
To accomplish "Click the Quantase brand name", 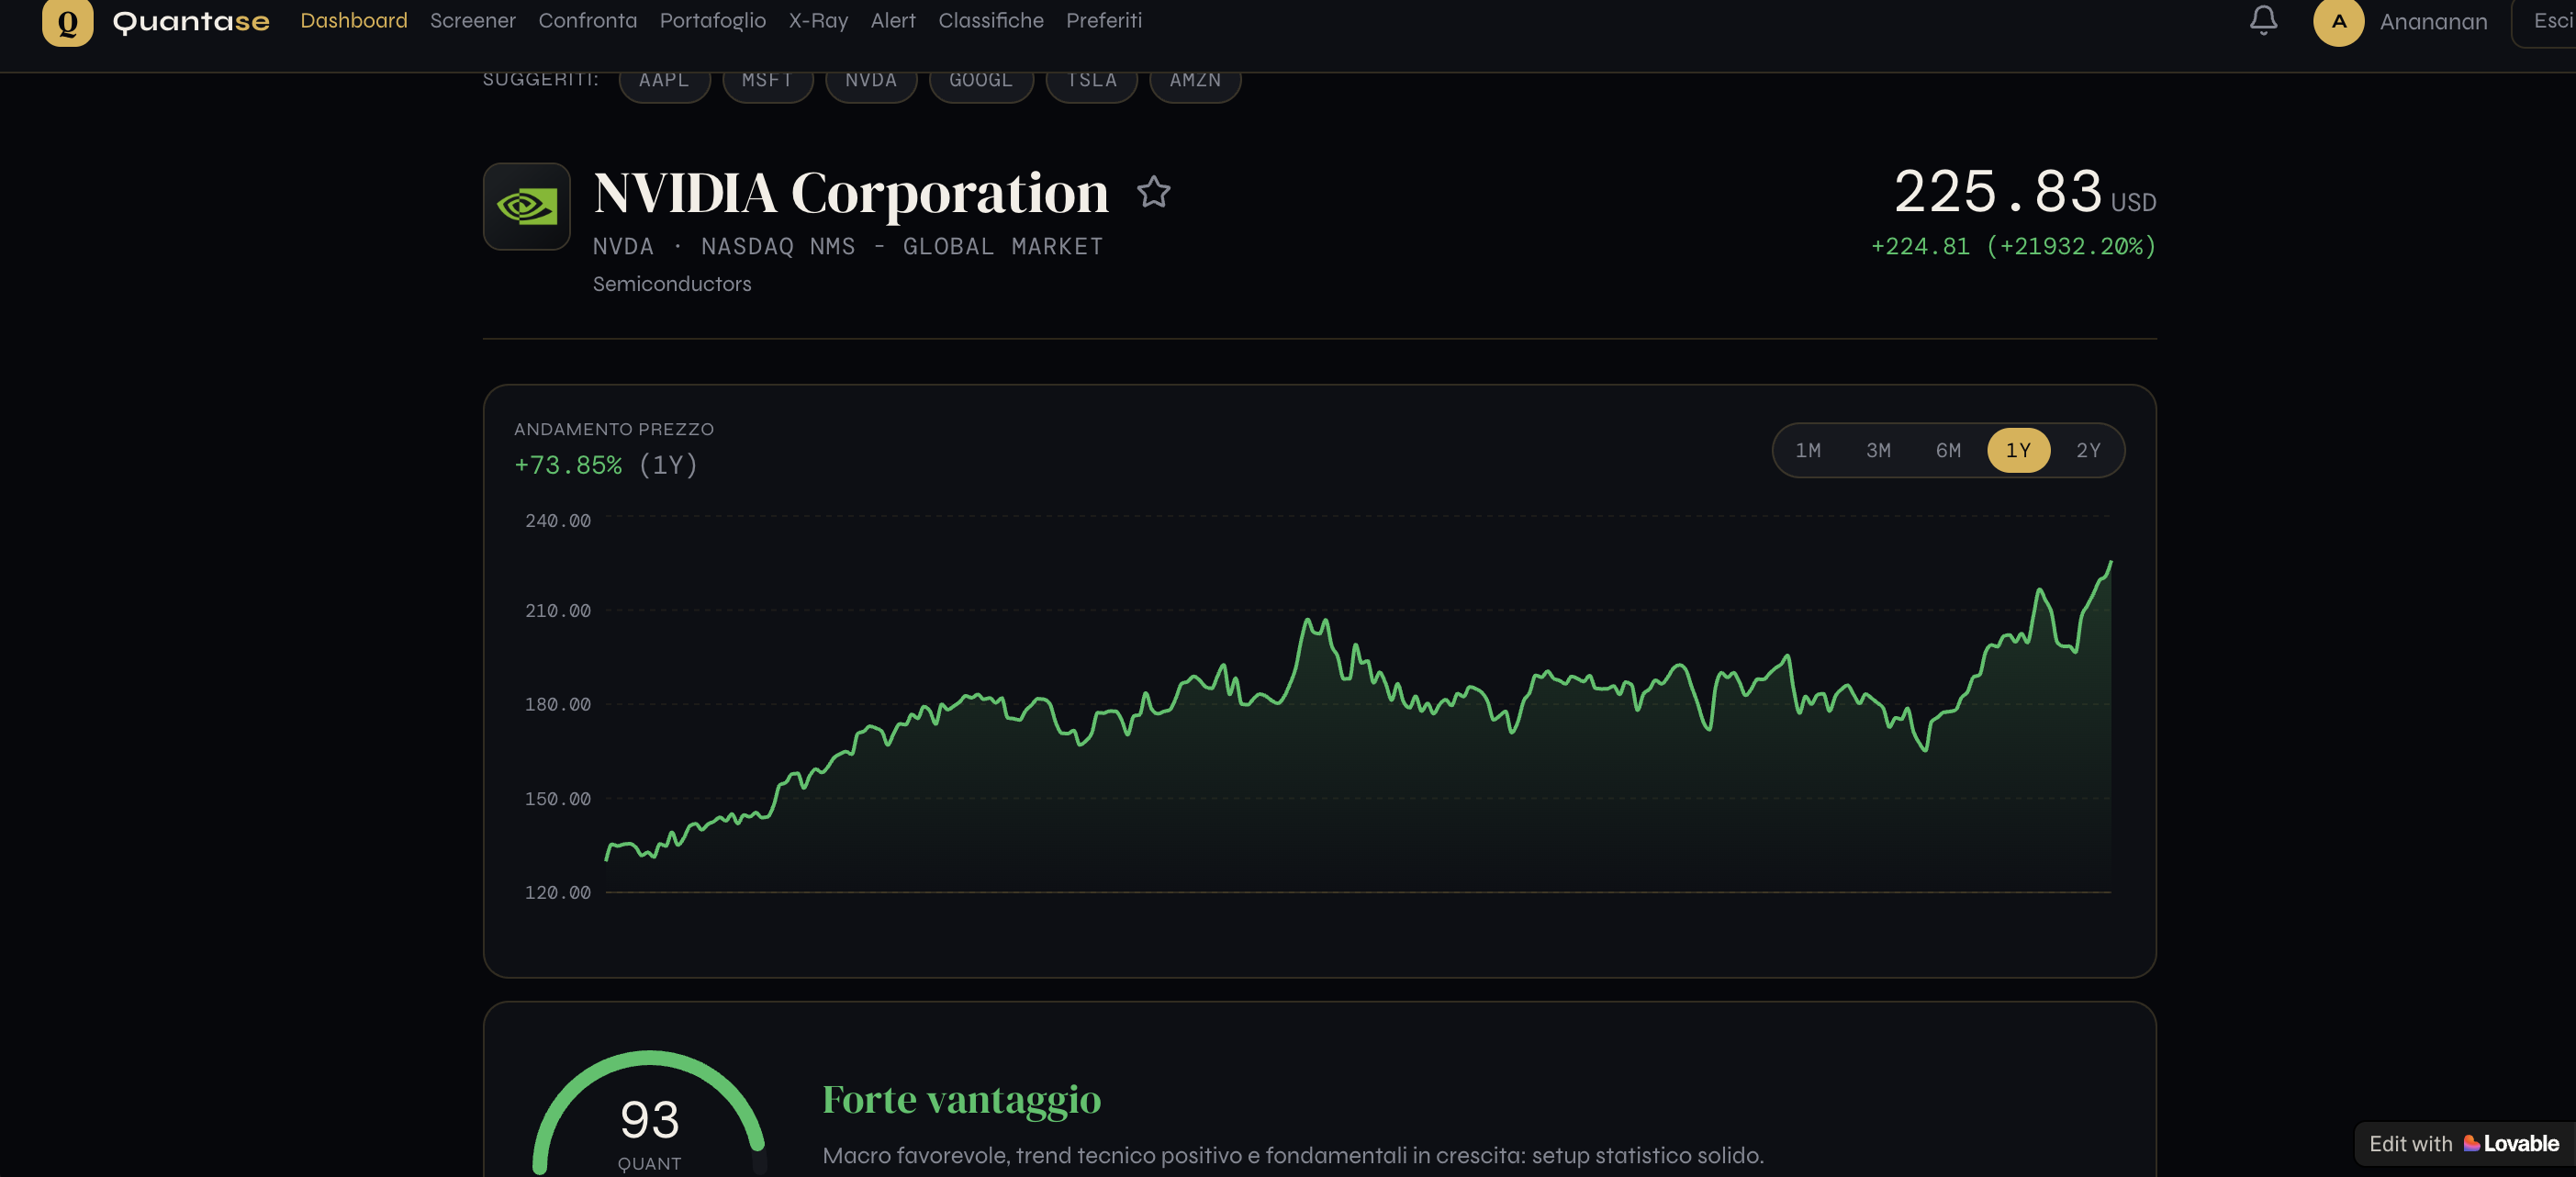I will 191,21.
